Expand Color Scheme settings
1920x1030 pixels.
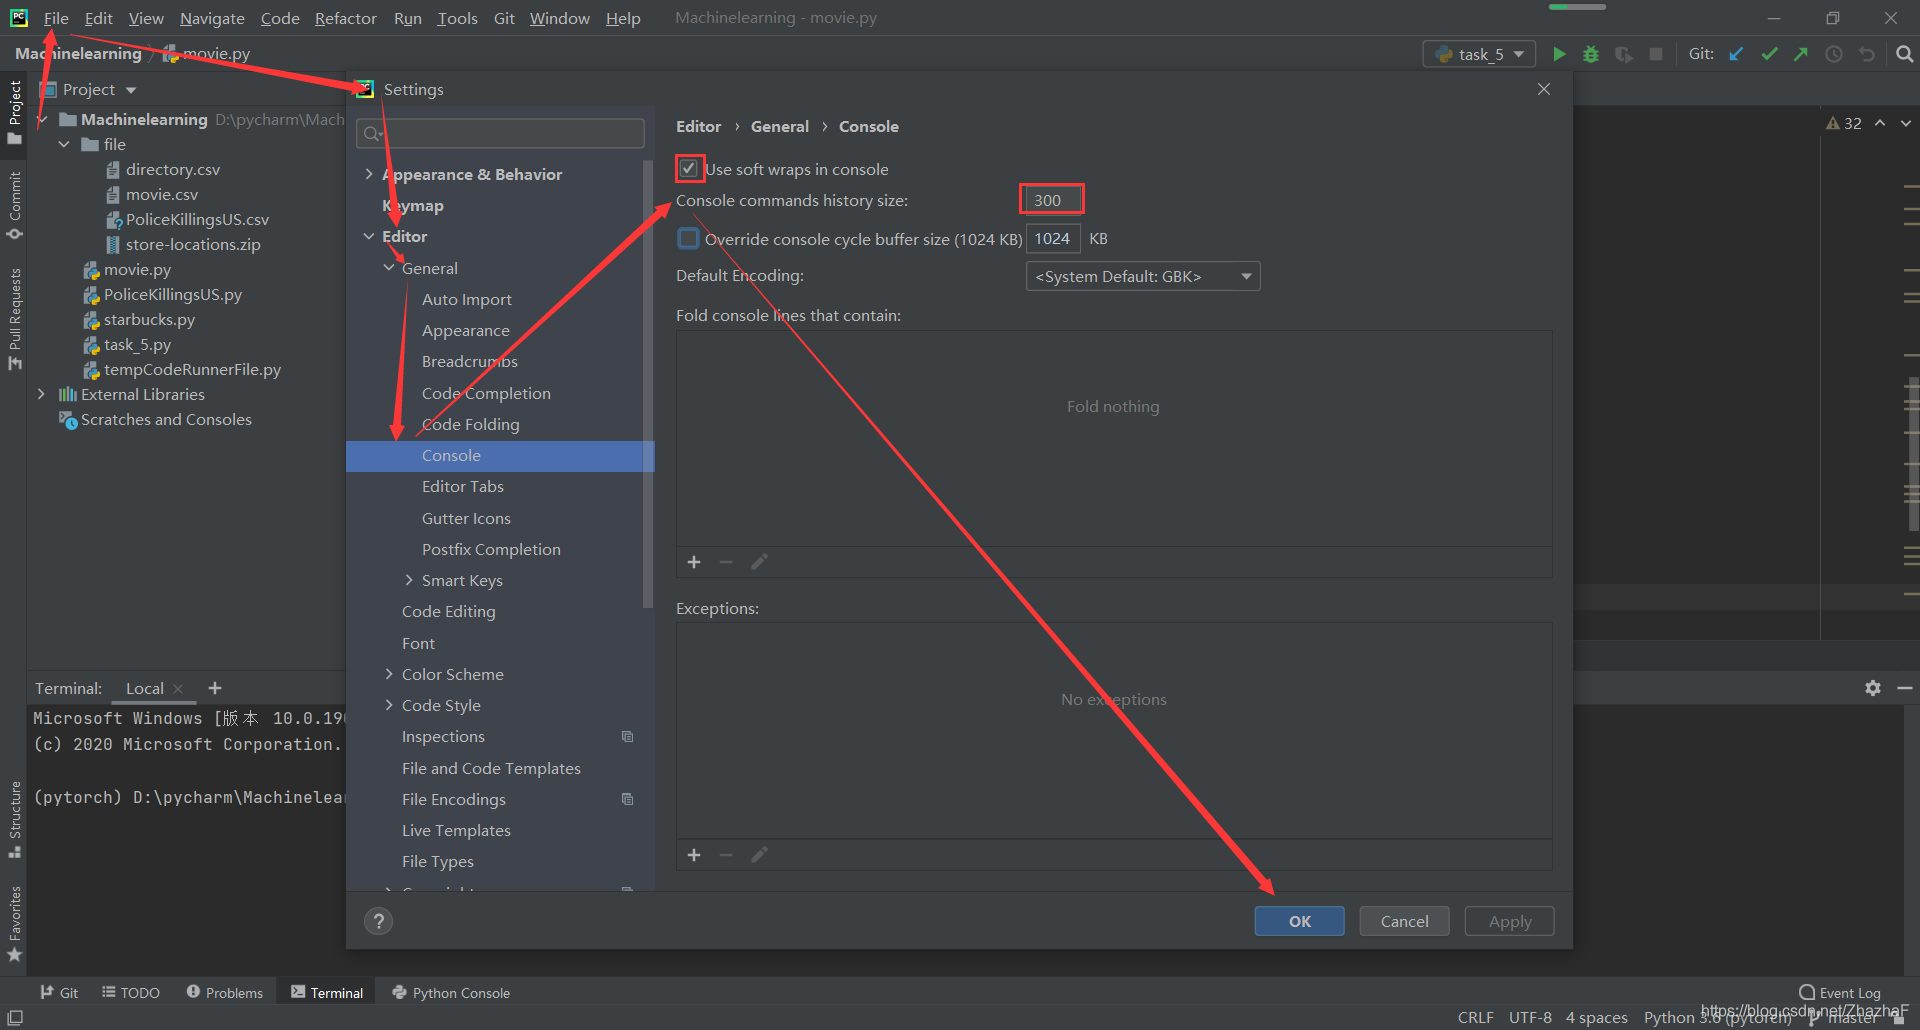coord(389,674)
